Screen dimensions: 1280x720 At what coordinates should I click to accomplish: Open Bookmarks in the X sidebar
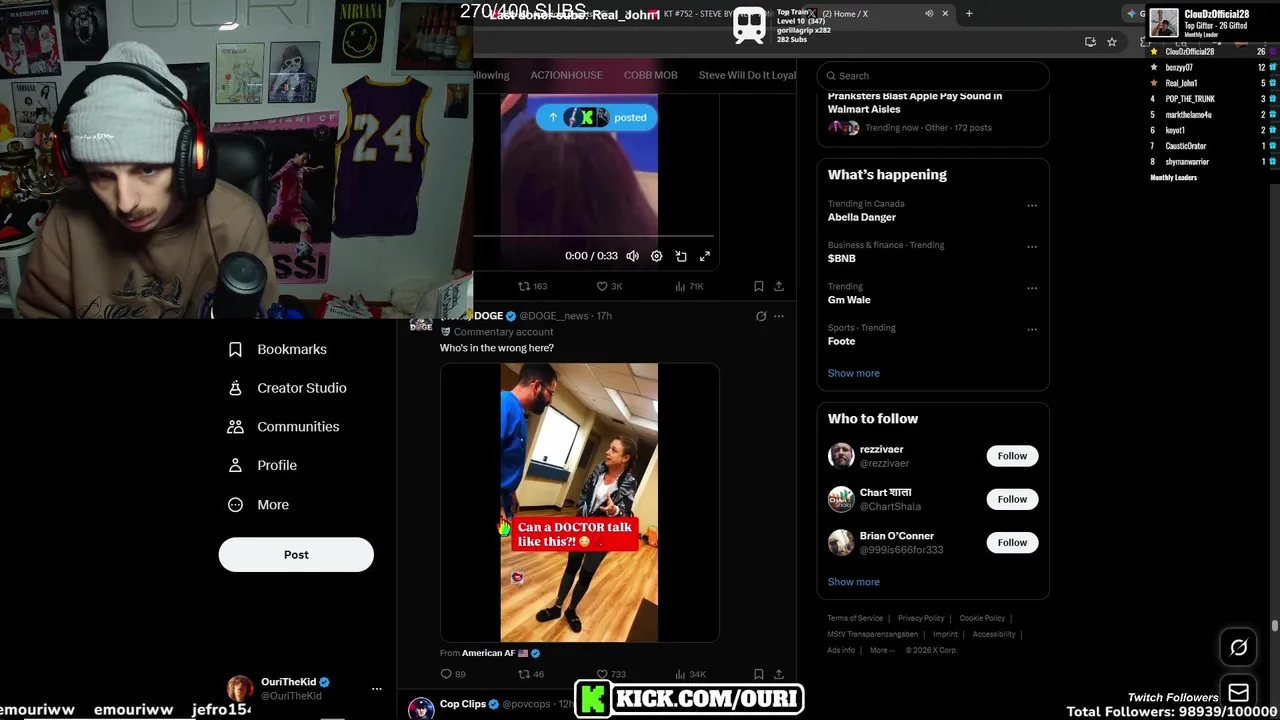pos(278,349)
